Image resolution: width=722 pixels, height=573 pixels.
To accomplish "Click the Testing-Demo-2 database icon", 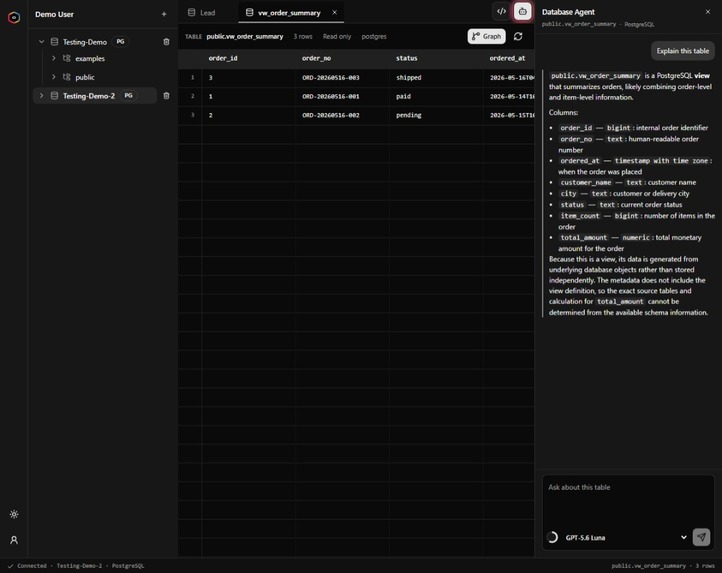I will pyautogui.click(x=54, y=96).
